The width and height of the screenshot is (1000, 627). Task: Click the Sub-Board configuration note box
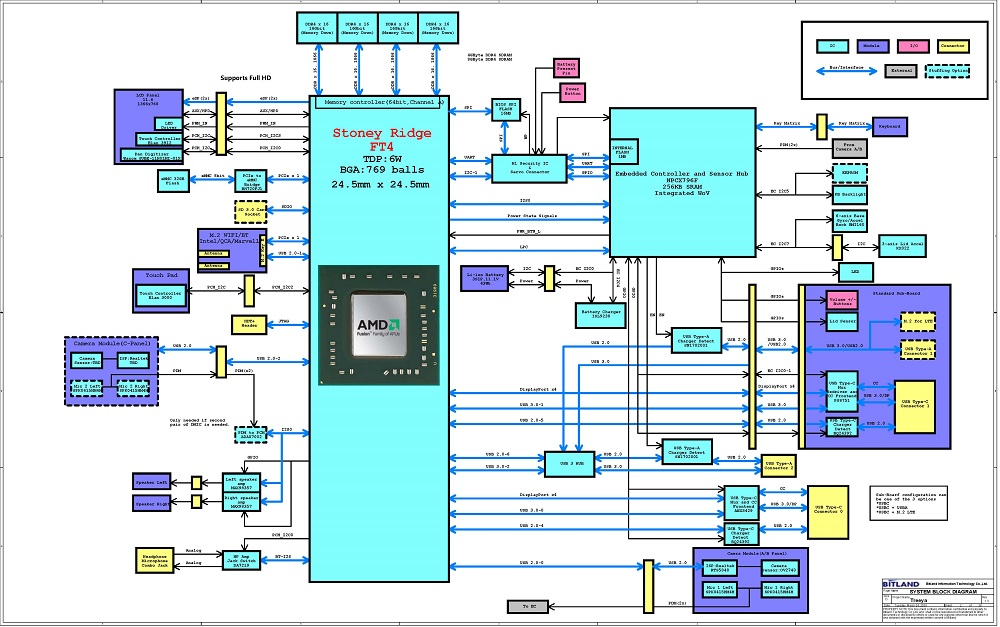coord(908,504)
